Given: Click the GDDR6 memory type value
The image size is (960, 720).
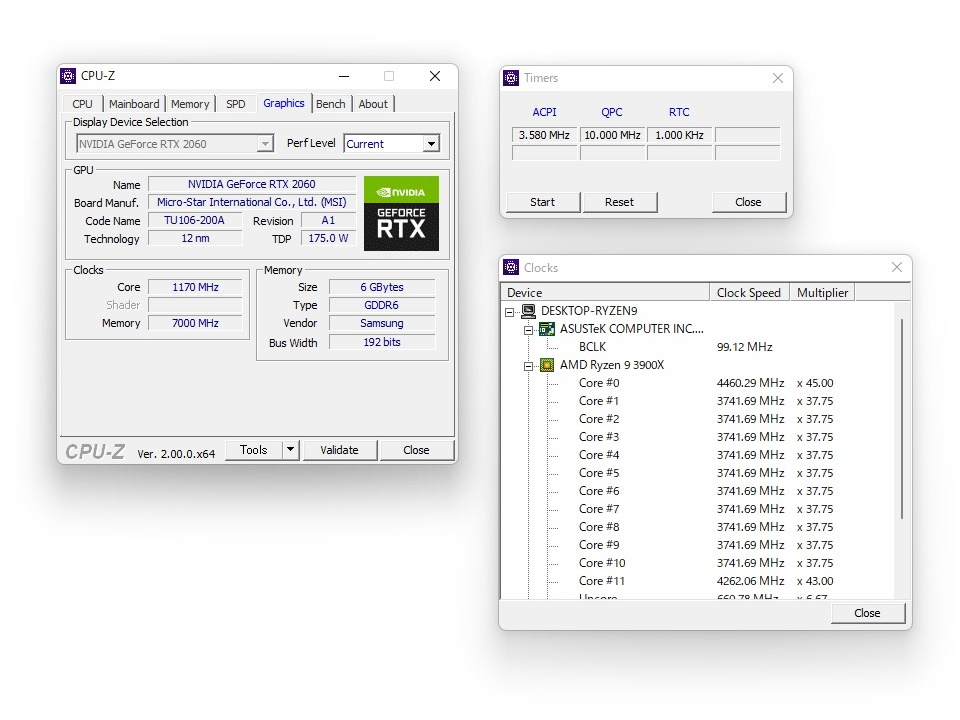Looking at the screenshot, I should pos(382,305).
